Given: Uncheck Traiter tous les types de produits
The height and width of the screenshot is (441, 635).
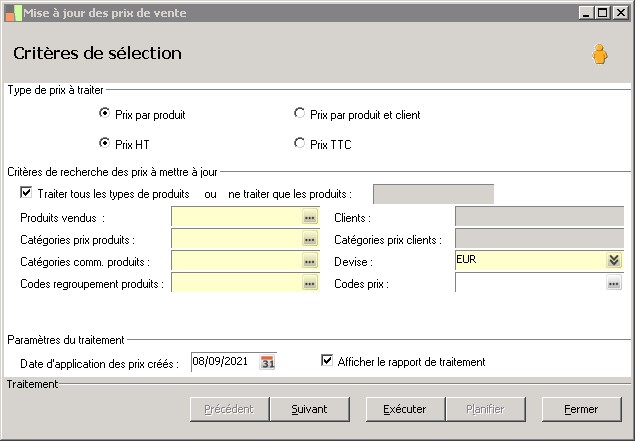Looking at the screenshot, I should point(26,192).
